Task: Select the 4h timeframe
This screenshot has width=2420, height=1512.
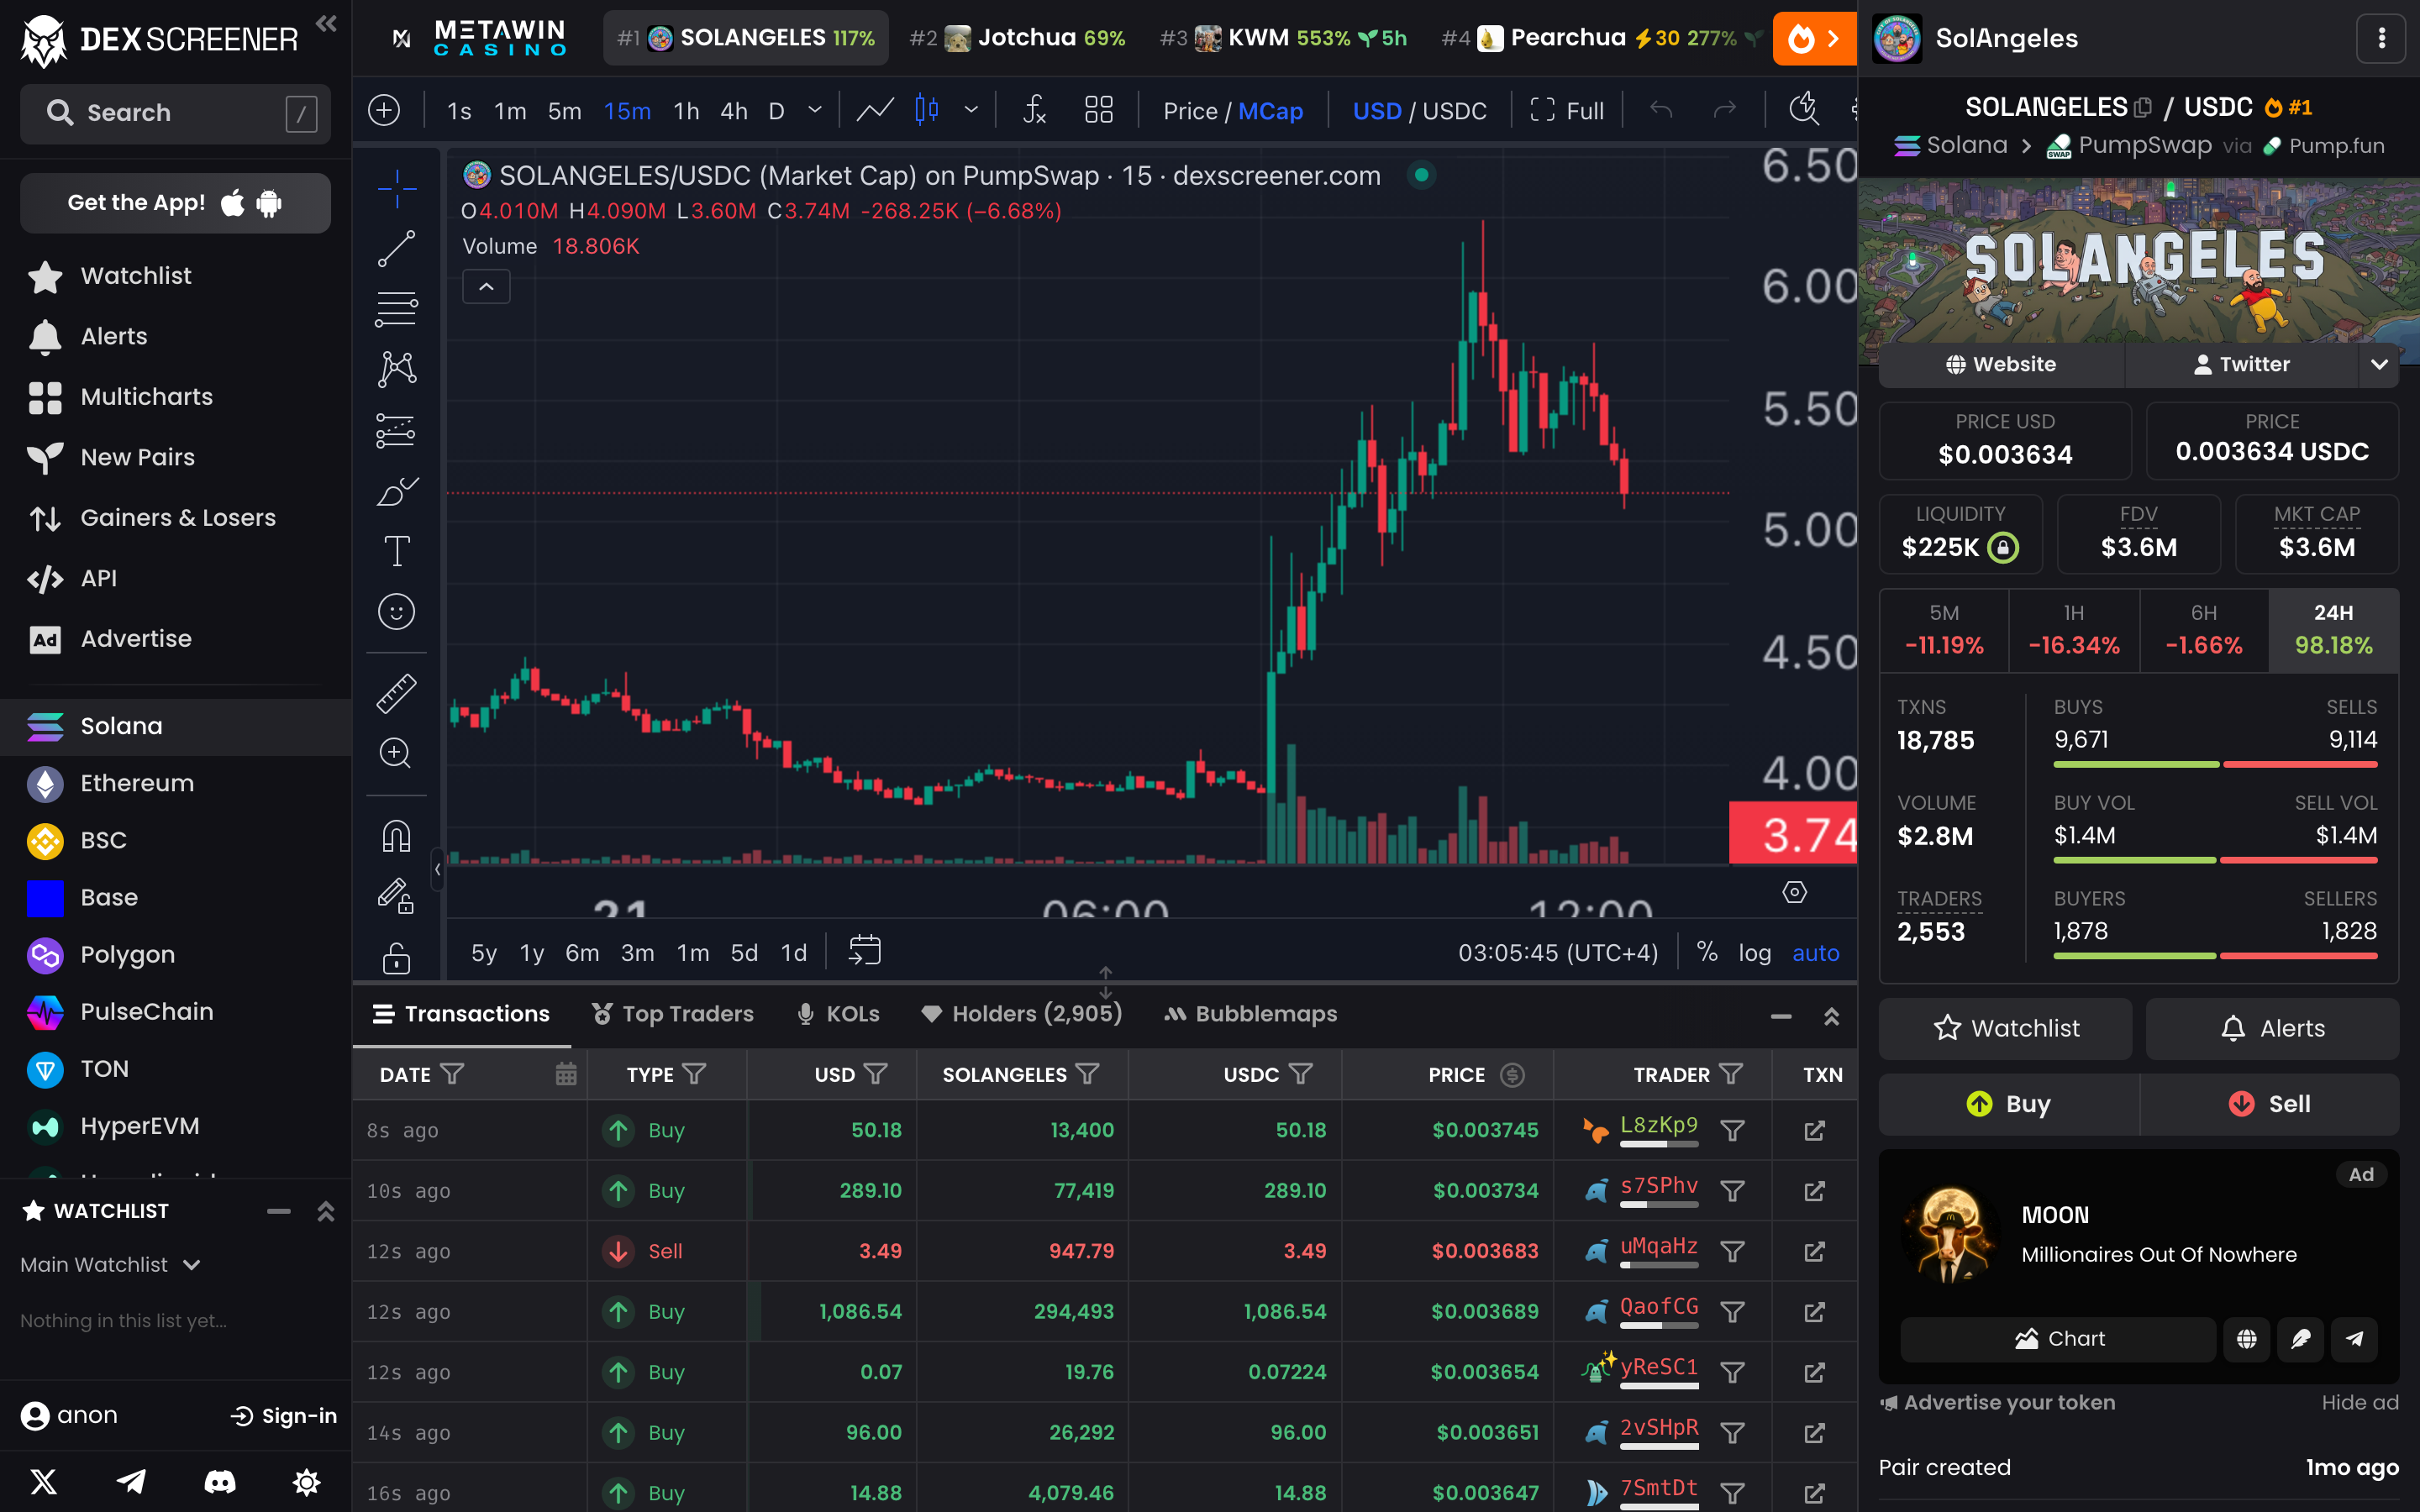Action: [x=734, y=111]
